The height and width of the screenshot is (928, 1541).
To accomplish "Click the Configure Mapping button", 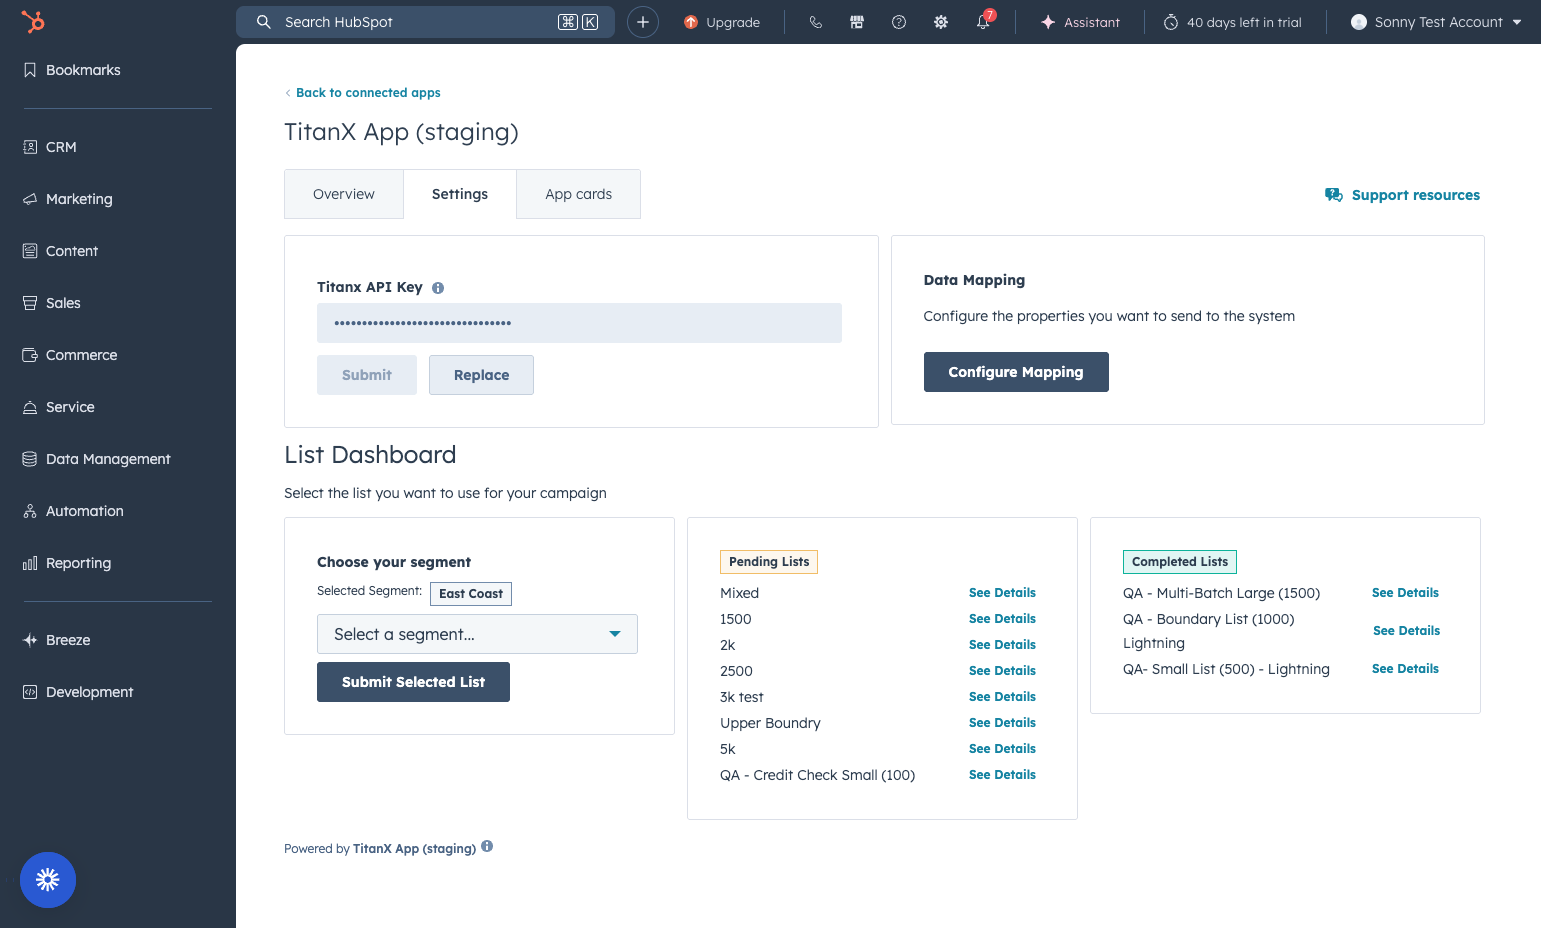I will [x=1016, y=372].
